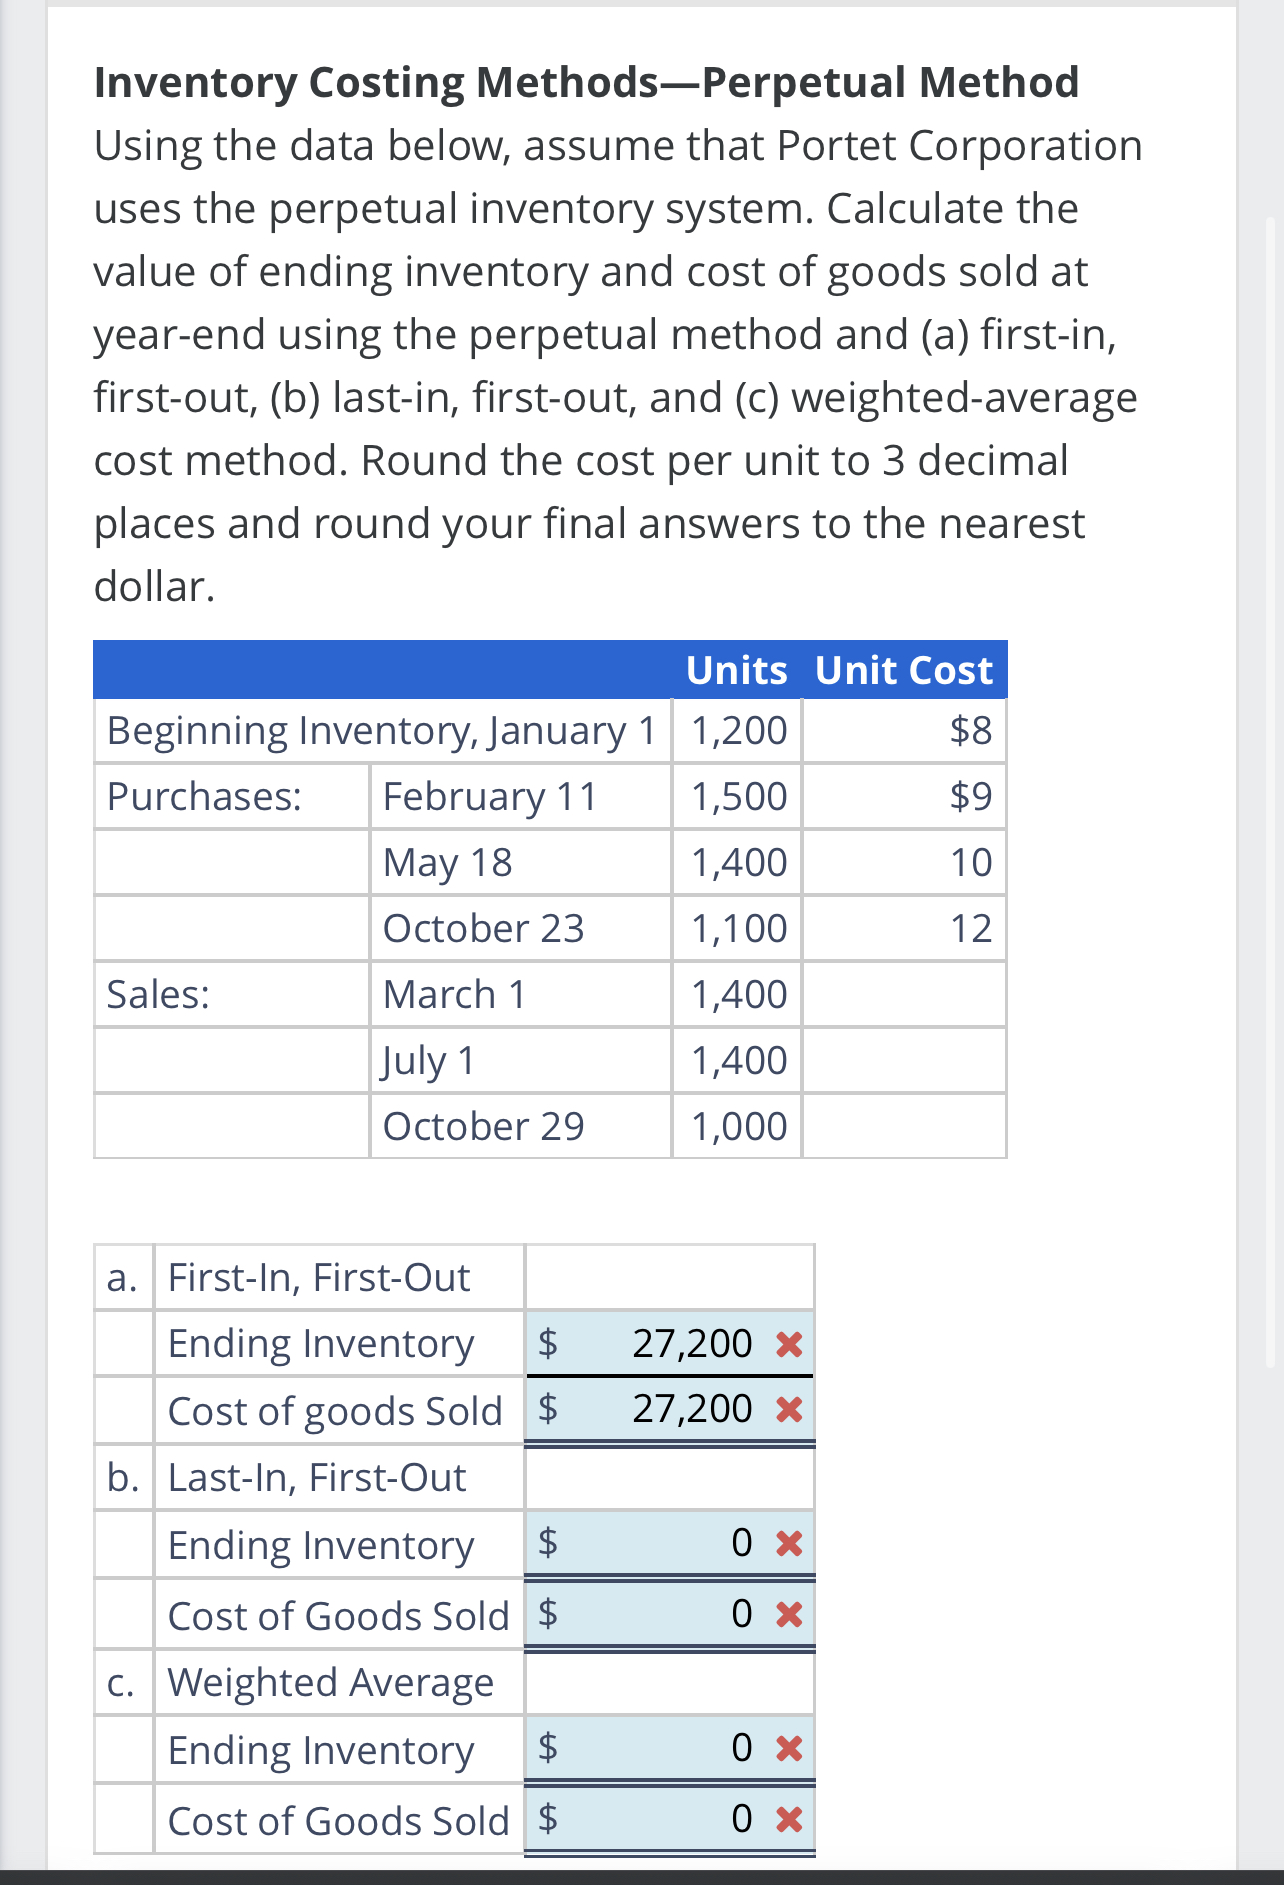Select the Weighted Average Cost of Goods Sold field
The height and width of the screenshot is (1885, 1284).
(x=670, y=1820)
